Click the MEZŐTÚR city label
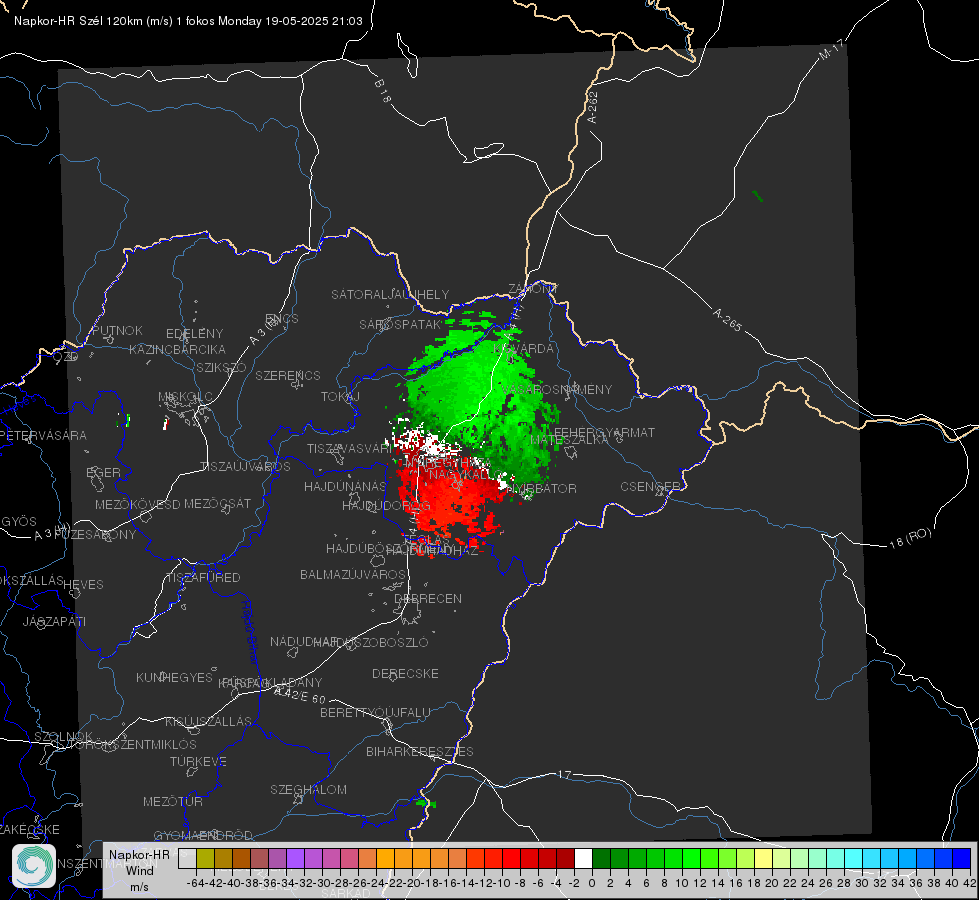 click(x=172, y=801)
